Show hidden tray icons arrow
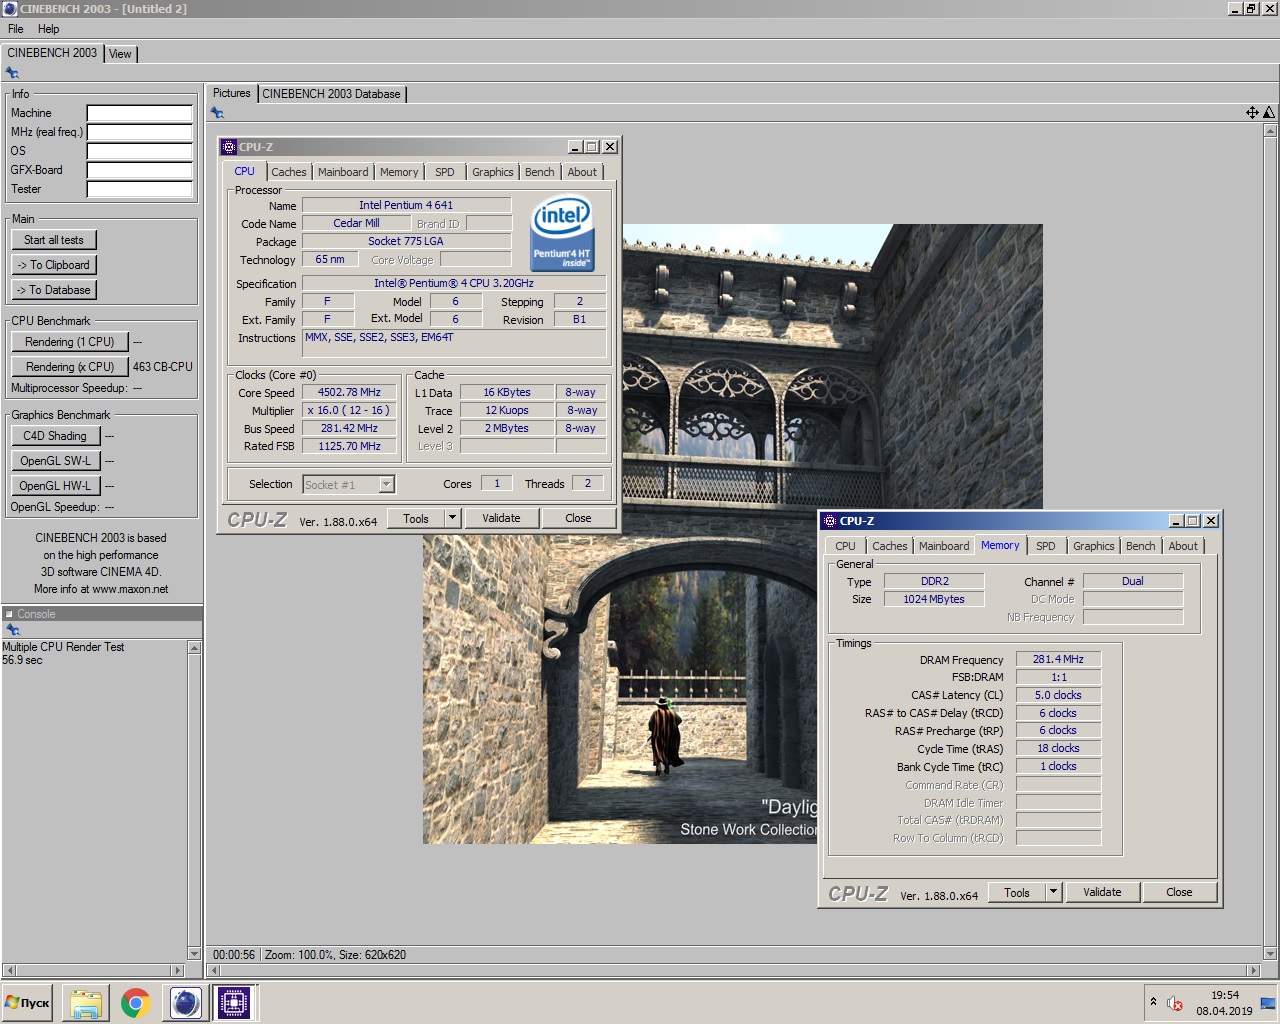The width and height of the screenshot is (1280, 1024). pyautogui.click(x=1153, y=1002)
